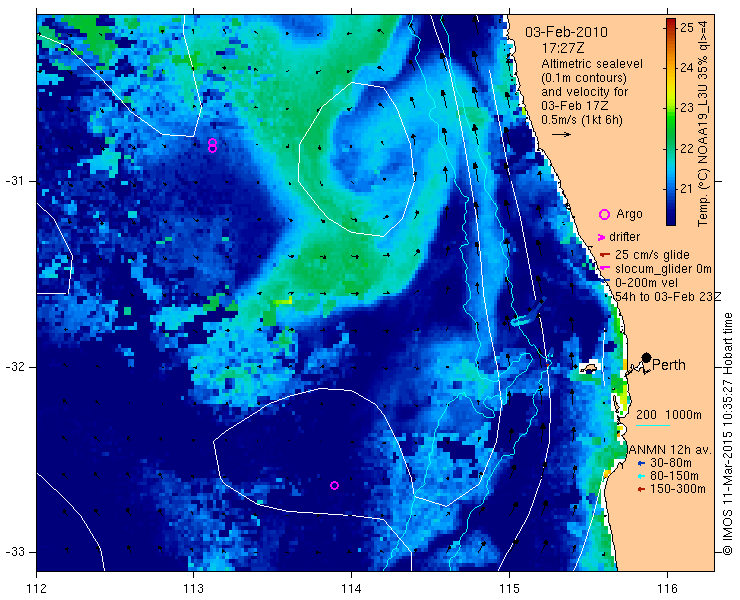
Task: Click the 112 longitude axis label
Action: click(x=36, y=589)
